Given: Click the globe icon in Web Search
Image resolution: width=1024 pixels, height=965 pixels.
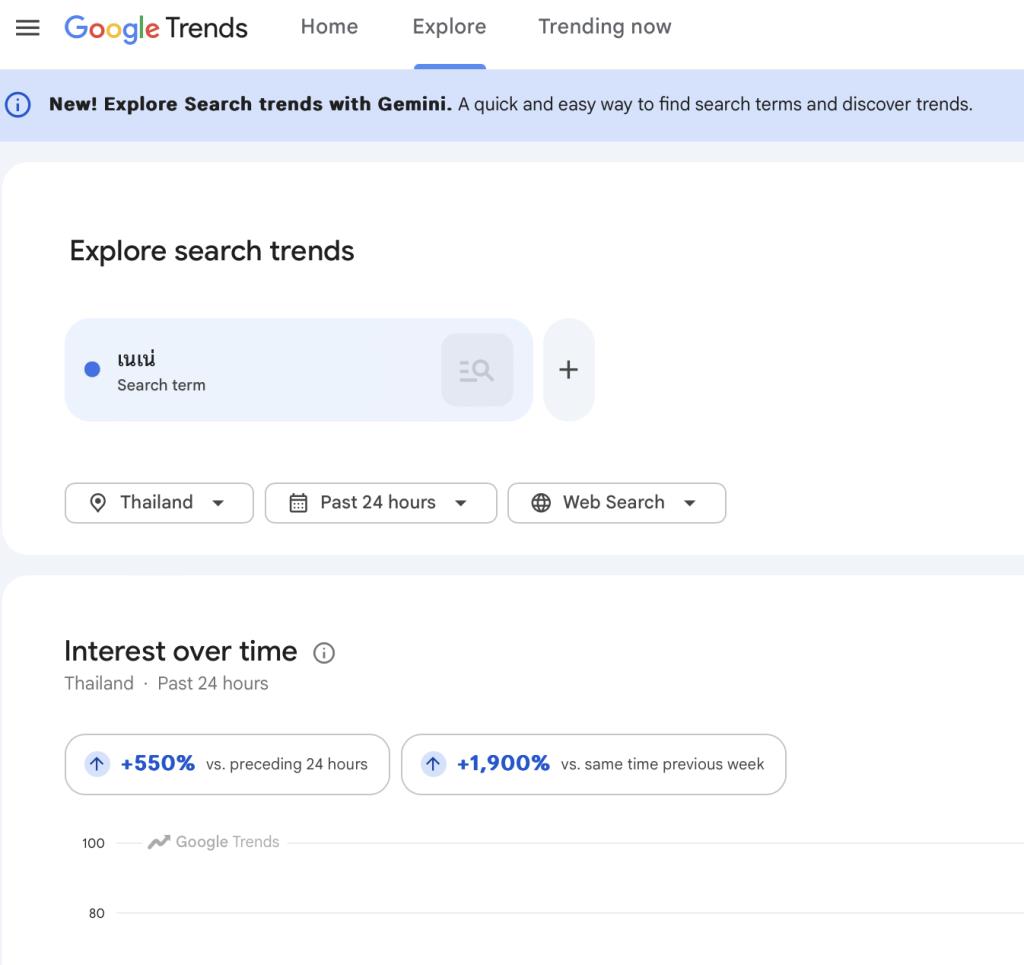Looking at the screenshot, I should click(x=541, y=503).
